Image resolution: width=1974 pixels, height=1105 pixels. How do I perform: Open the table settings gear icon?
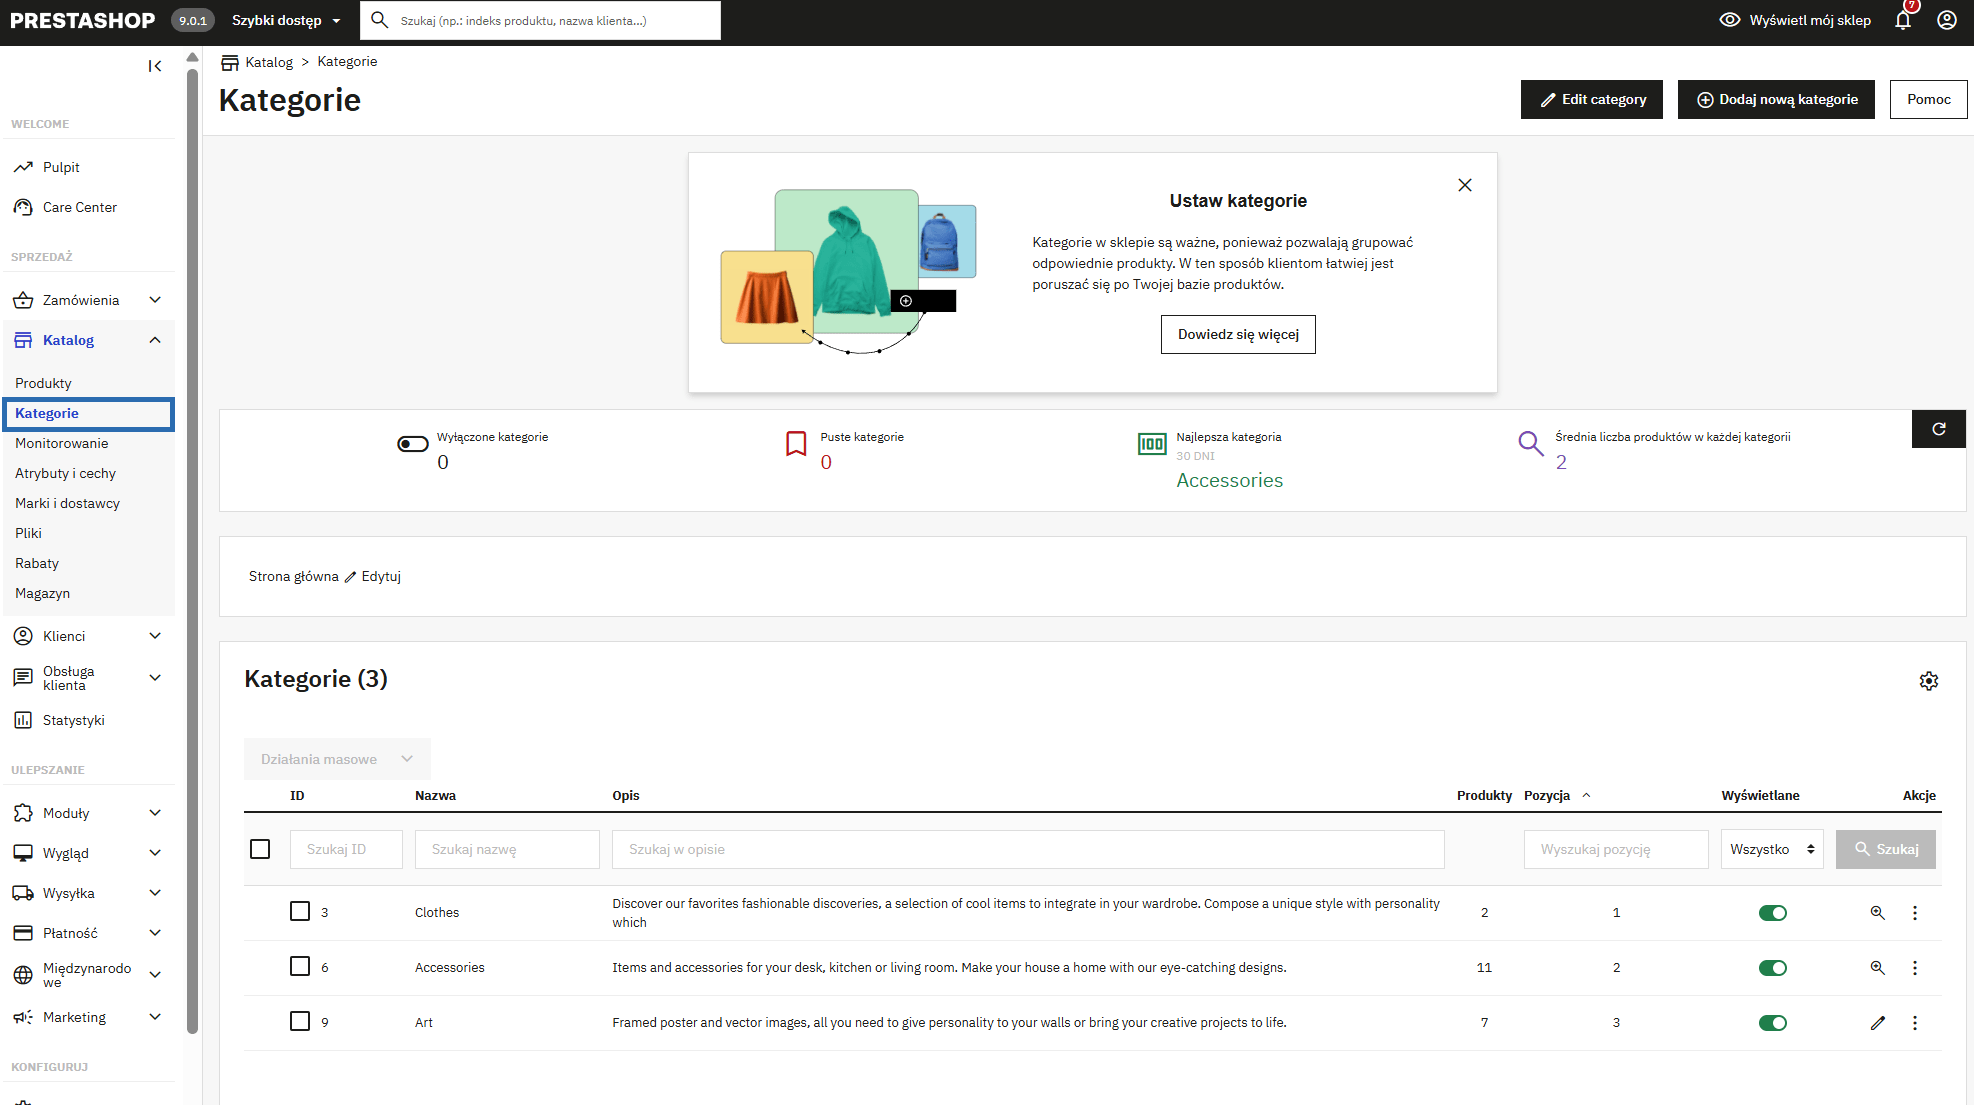[1929, 681]
